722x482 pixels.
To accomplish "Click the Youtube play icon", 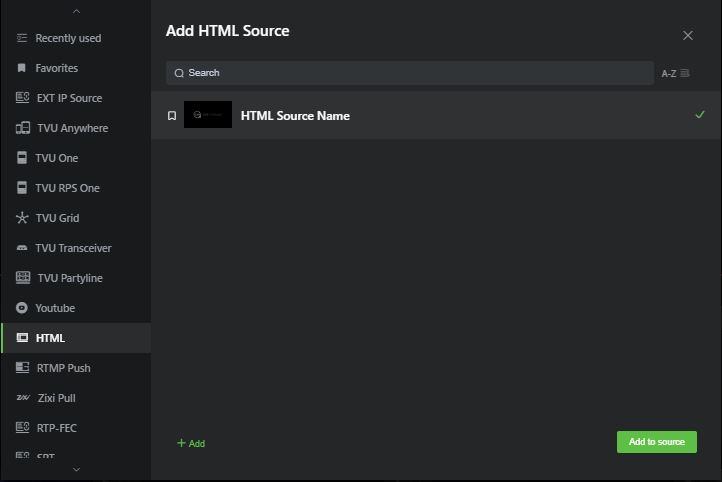I will 22,308.
